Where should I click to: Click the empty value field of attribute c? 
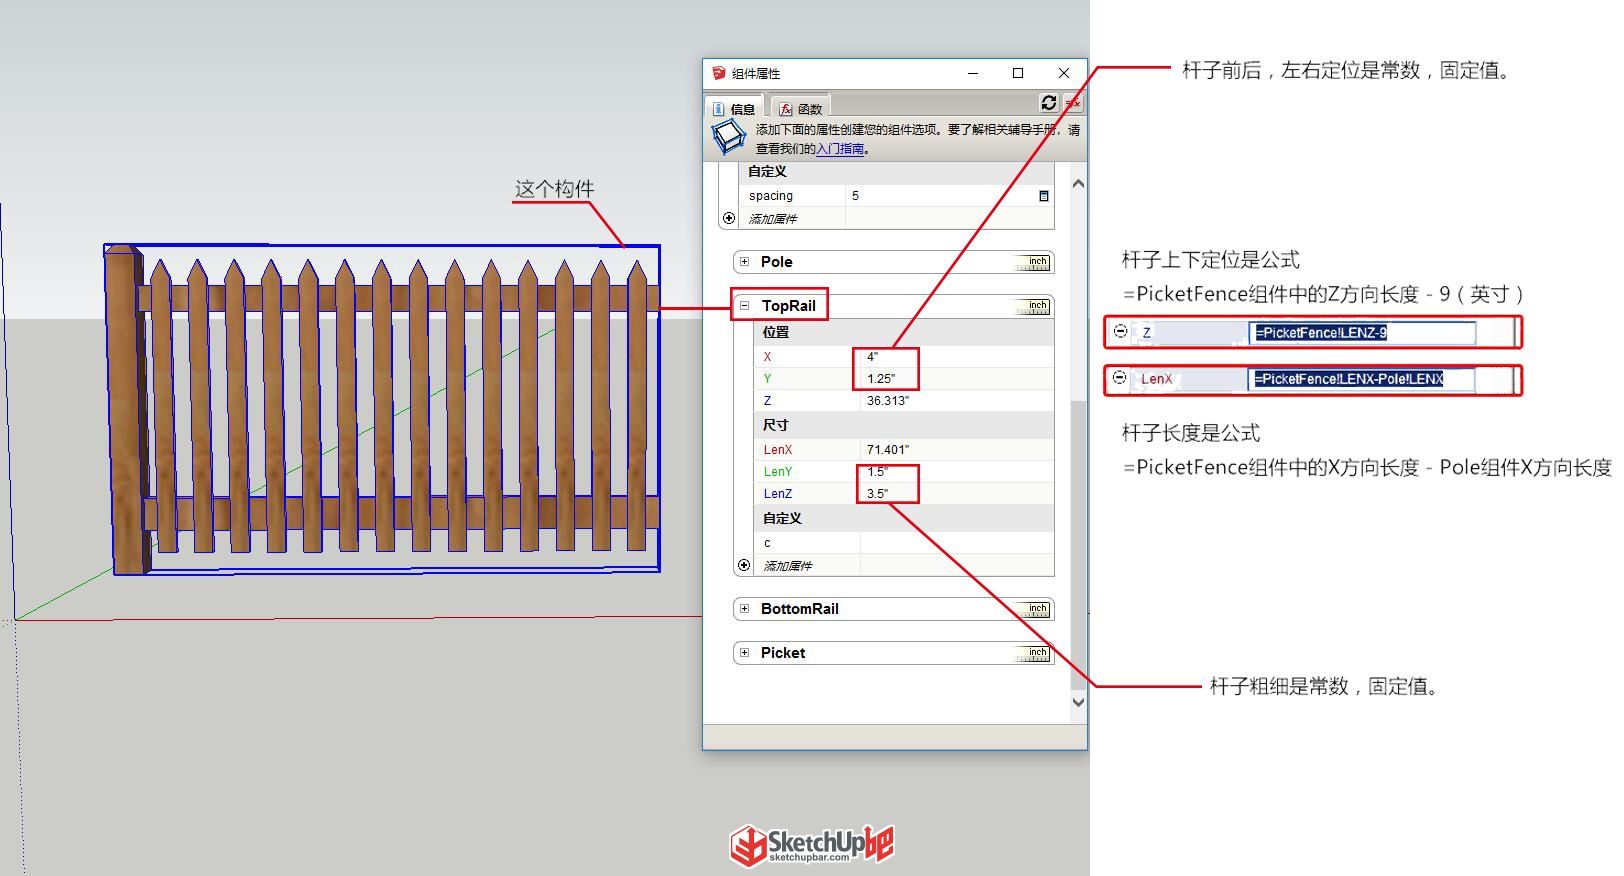(x=956, y=543)
